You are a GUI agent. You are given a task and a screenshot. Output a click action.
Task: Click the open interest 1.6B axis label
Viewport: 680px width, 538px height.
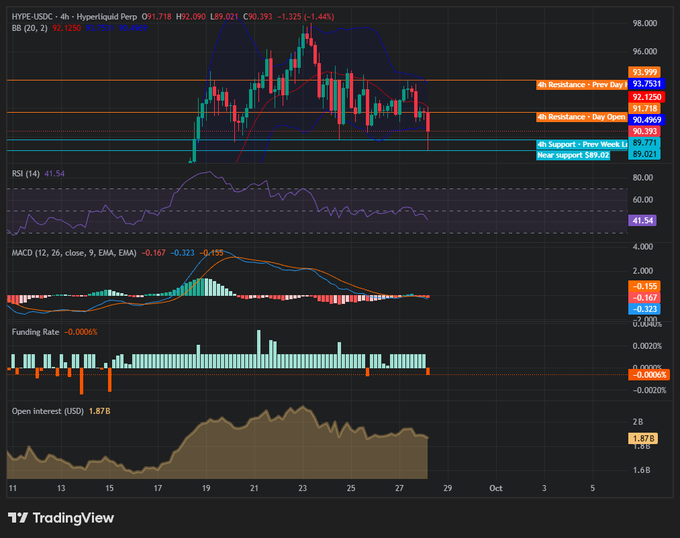point(641,470)
